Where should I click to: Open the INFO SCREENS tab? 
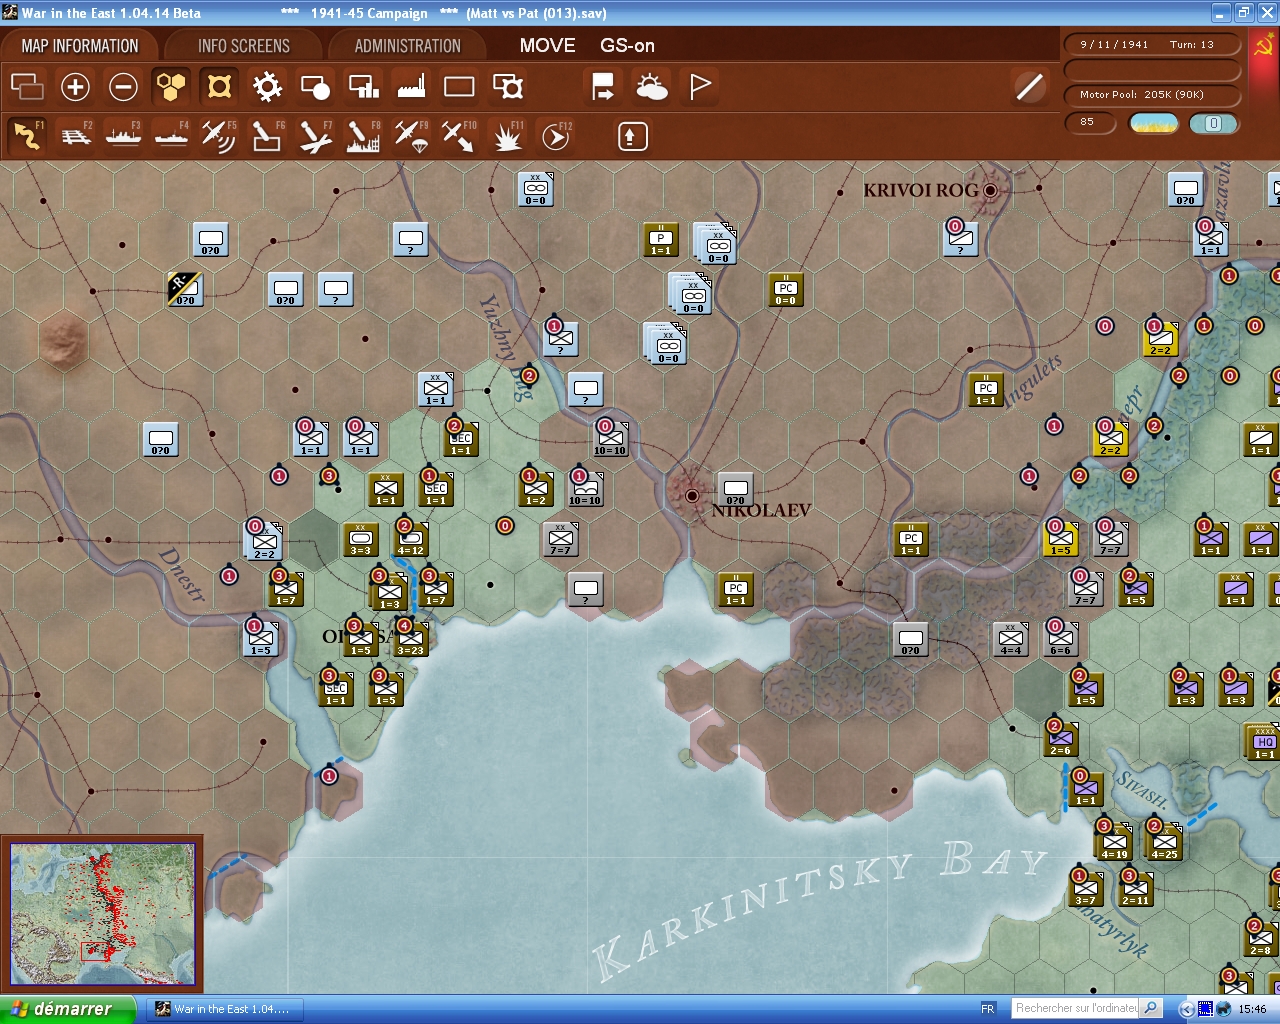point(244,46)
